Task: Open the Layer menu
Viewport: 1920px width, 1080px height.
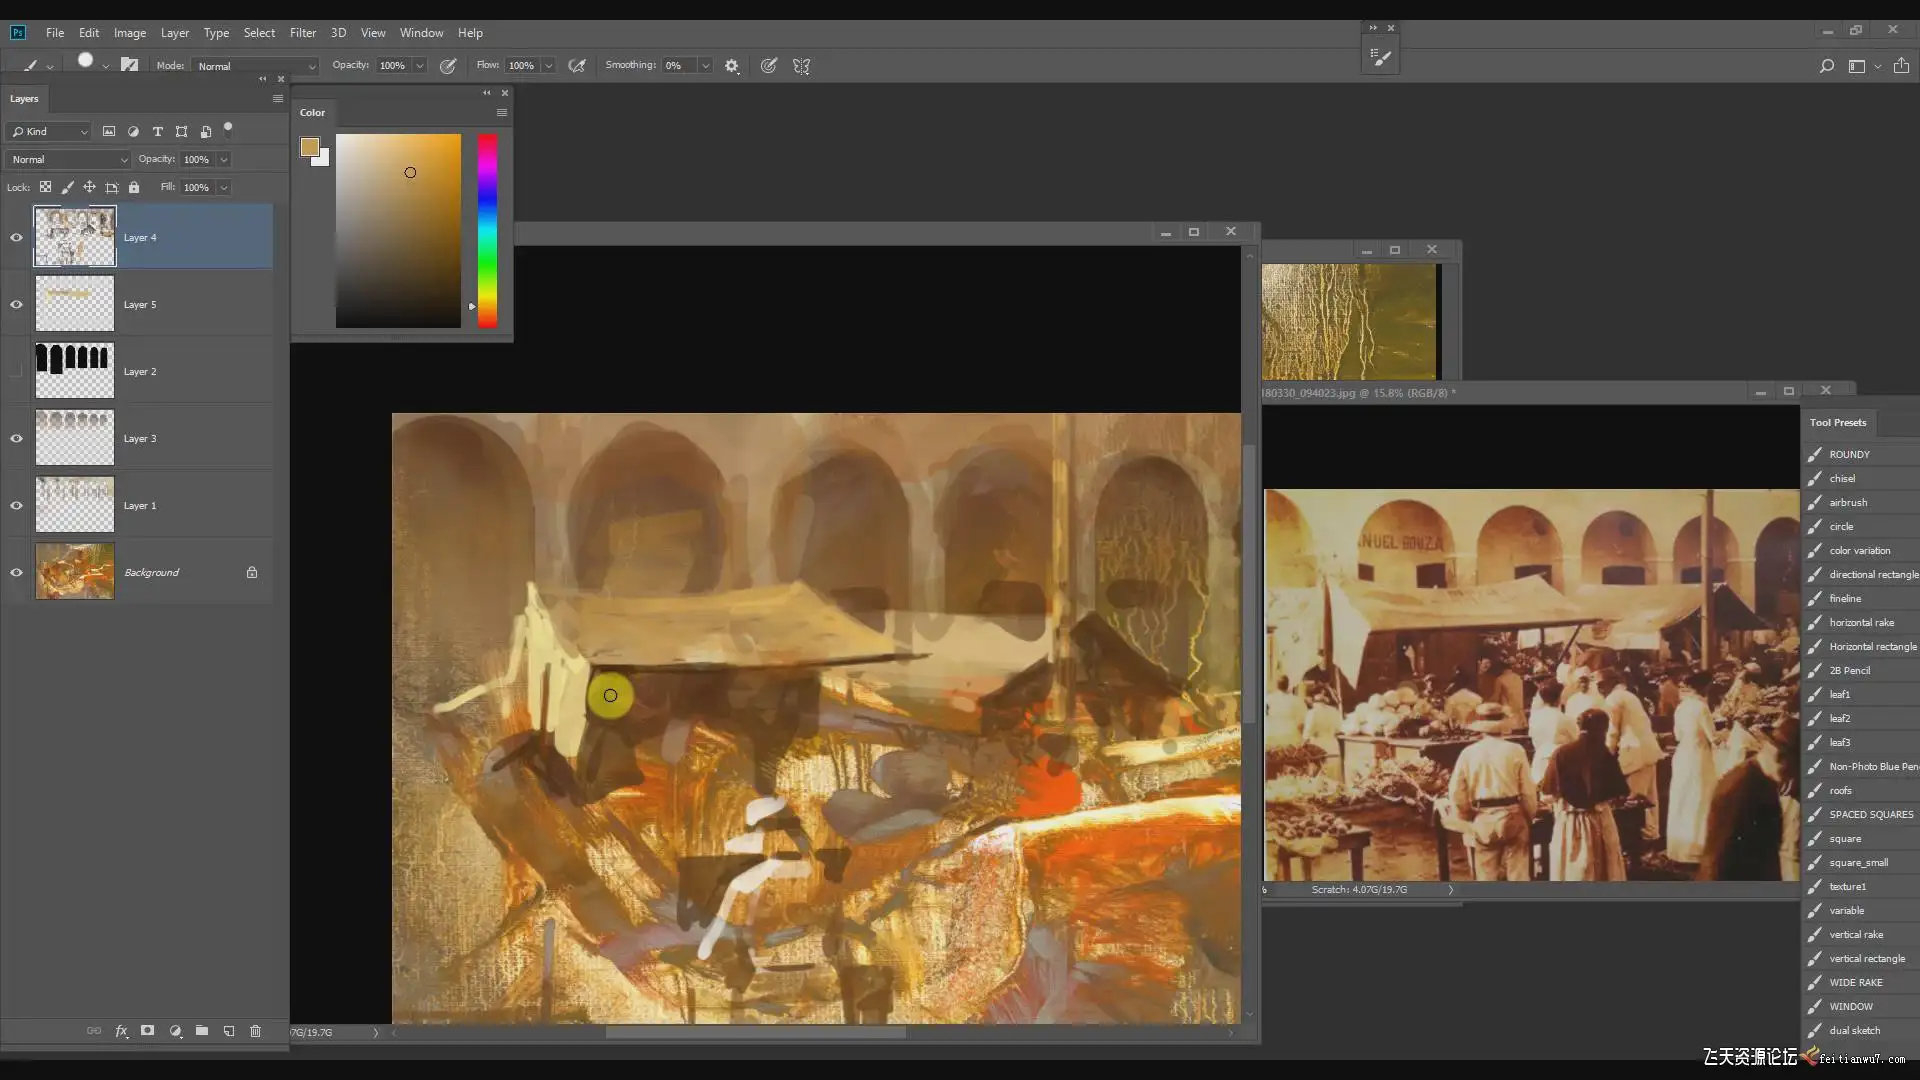Action: click(175, 33)
